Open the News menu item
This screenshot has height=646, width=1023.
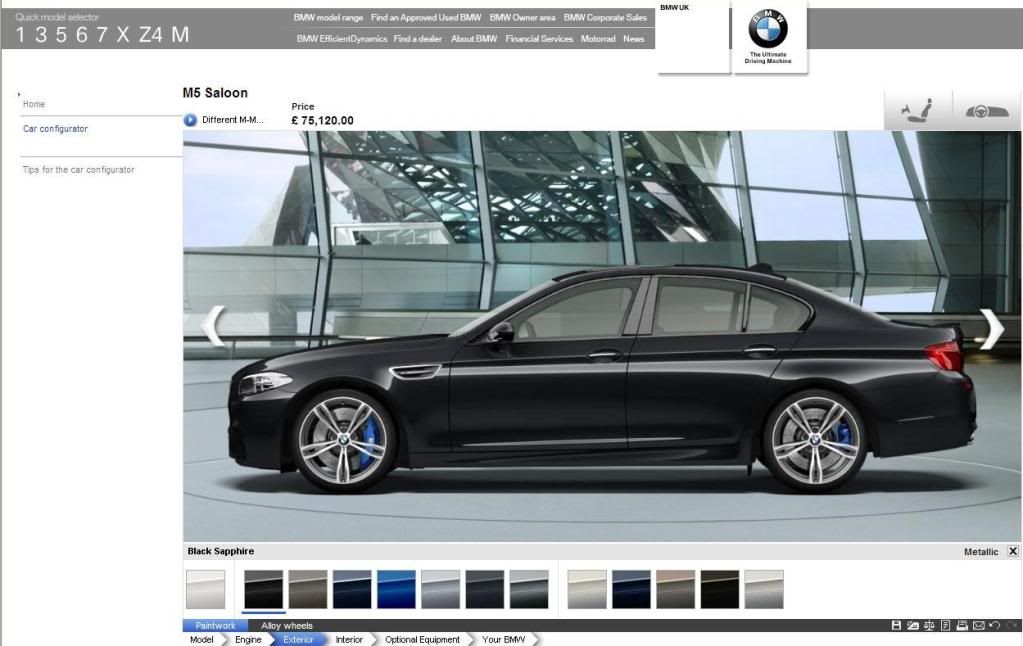[634, 39]
